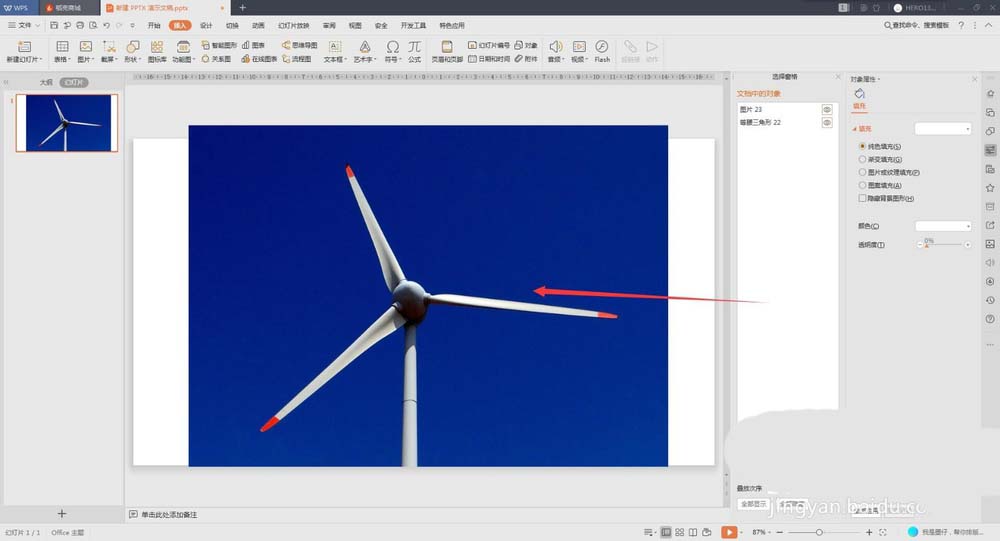Open the 填充 fill preset dropdown
This screenshot has height=541, width=1000.
[943, 129]
